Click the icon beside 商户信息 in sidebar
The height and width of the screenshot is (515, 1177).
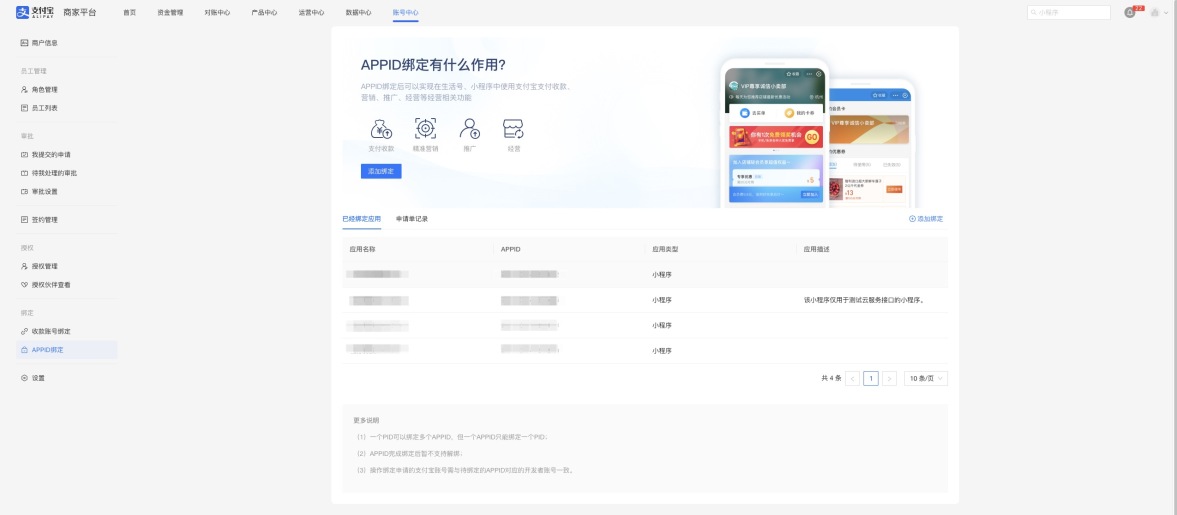[x=25, y=43]
